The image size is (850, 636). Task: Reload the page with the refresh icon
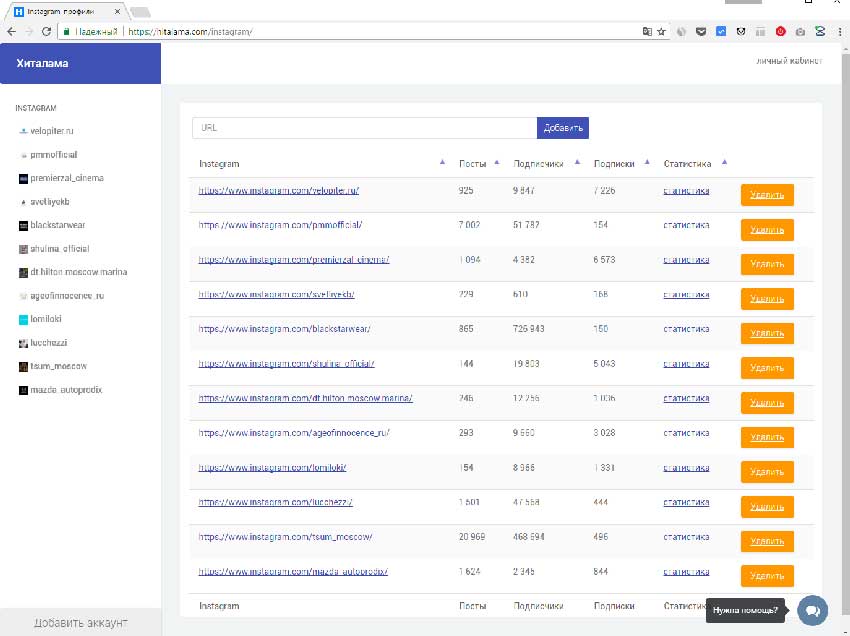click(46, 31)
